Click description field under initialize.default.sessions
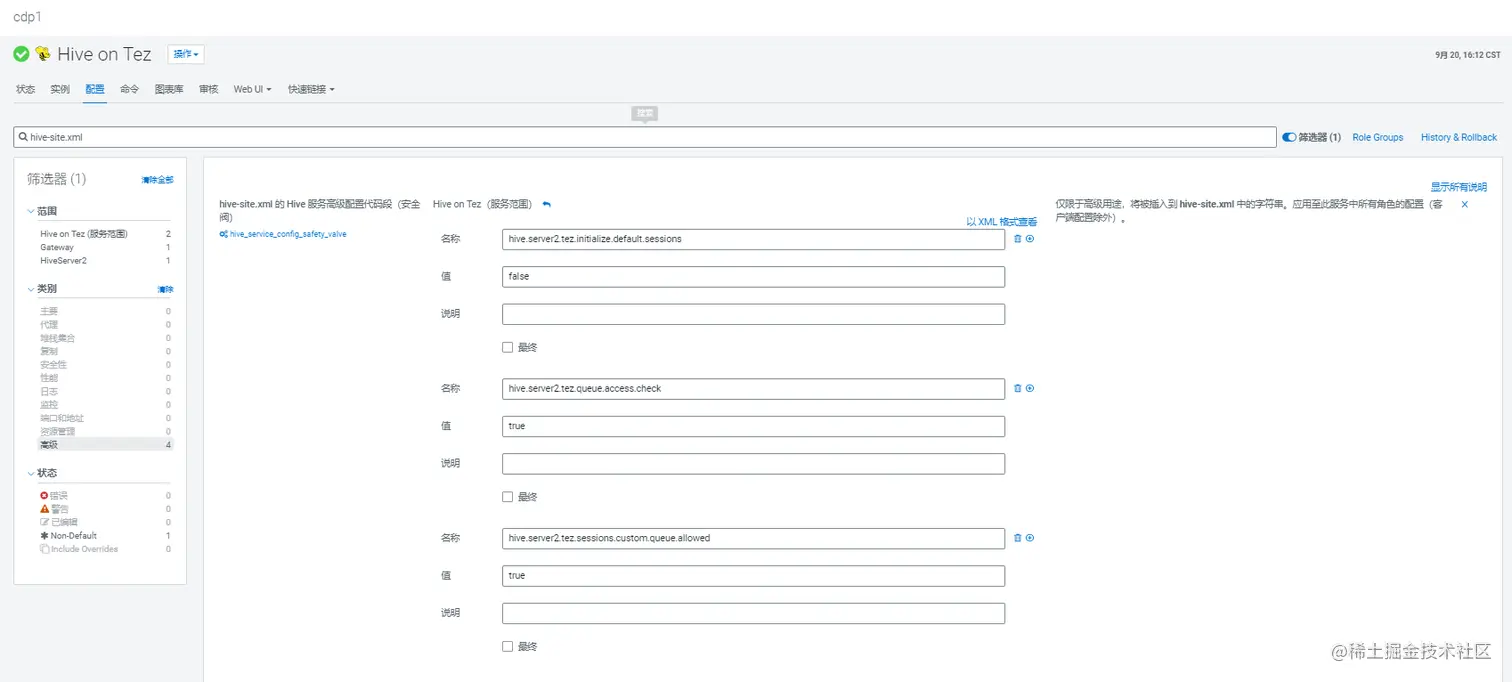 point(753,314)
